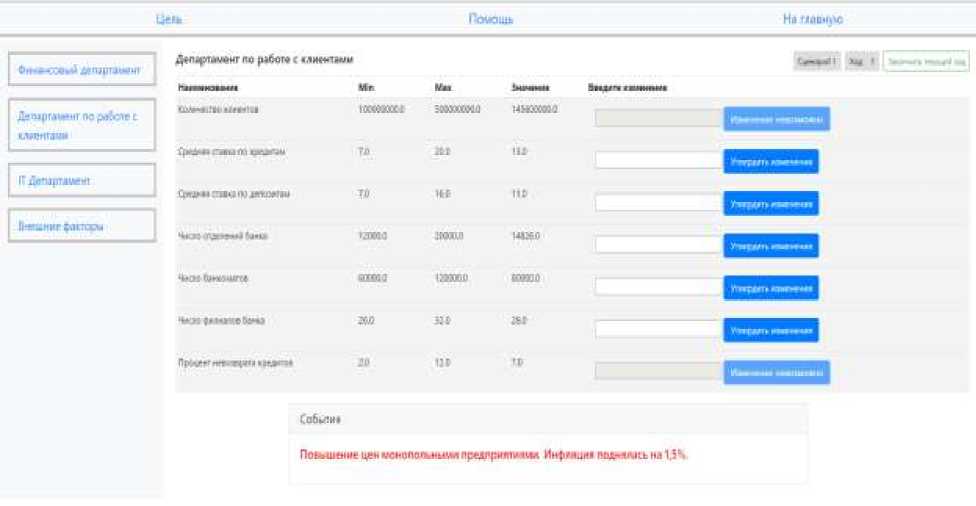Focus the Число отделений банка input field
Viewport: 976px width, 506px height.
coord(657,244)
